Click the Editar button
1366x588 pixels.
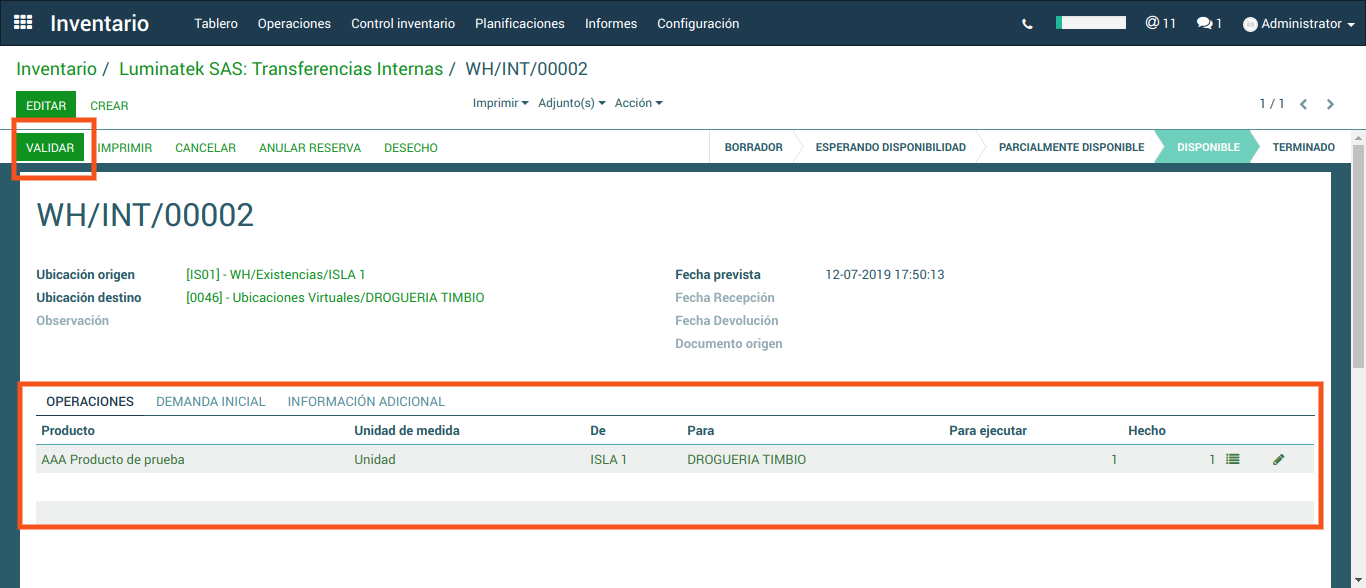(x=46, y=105)
